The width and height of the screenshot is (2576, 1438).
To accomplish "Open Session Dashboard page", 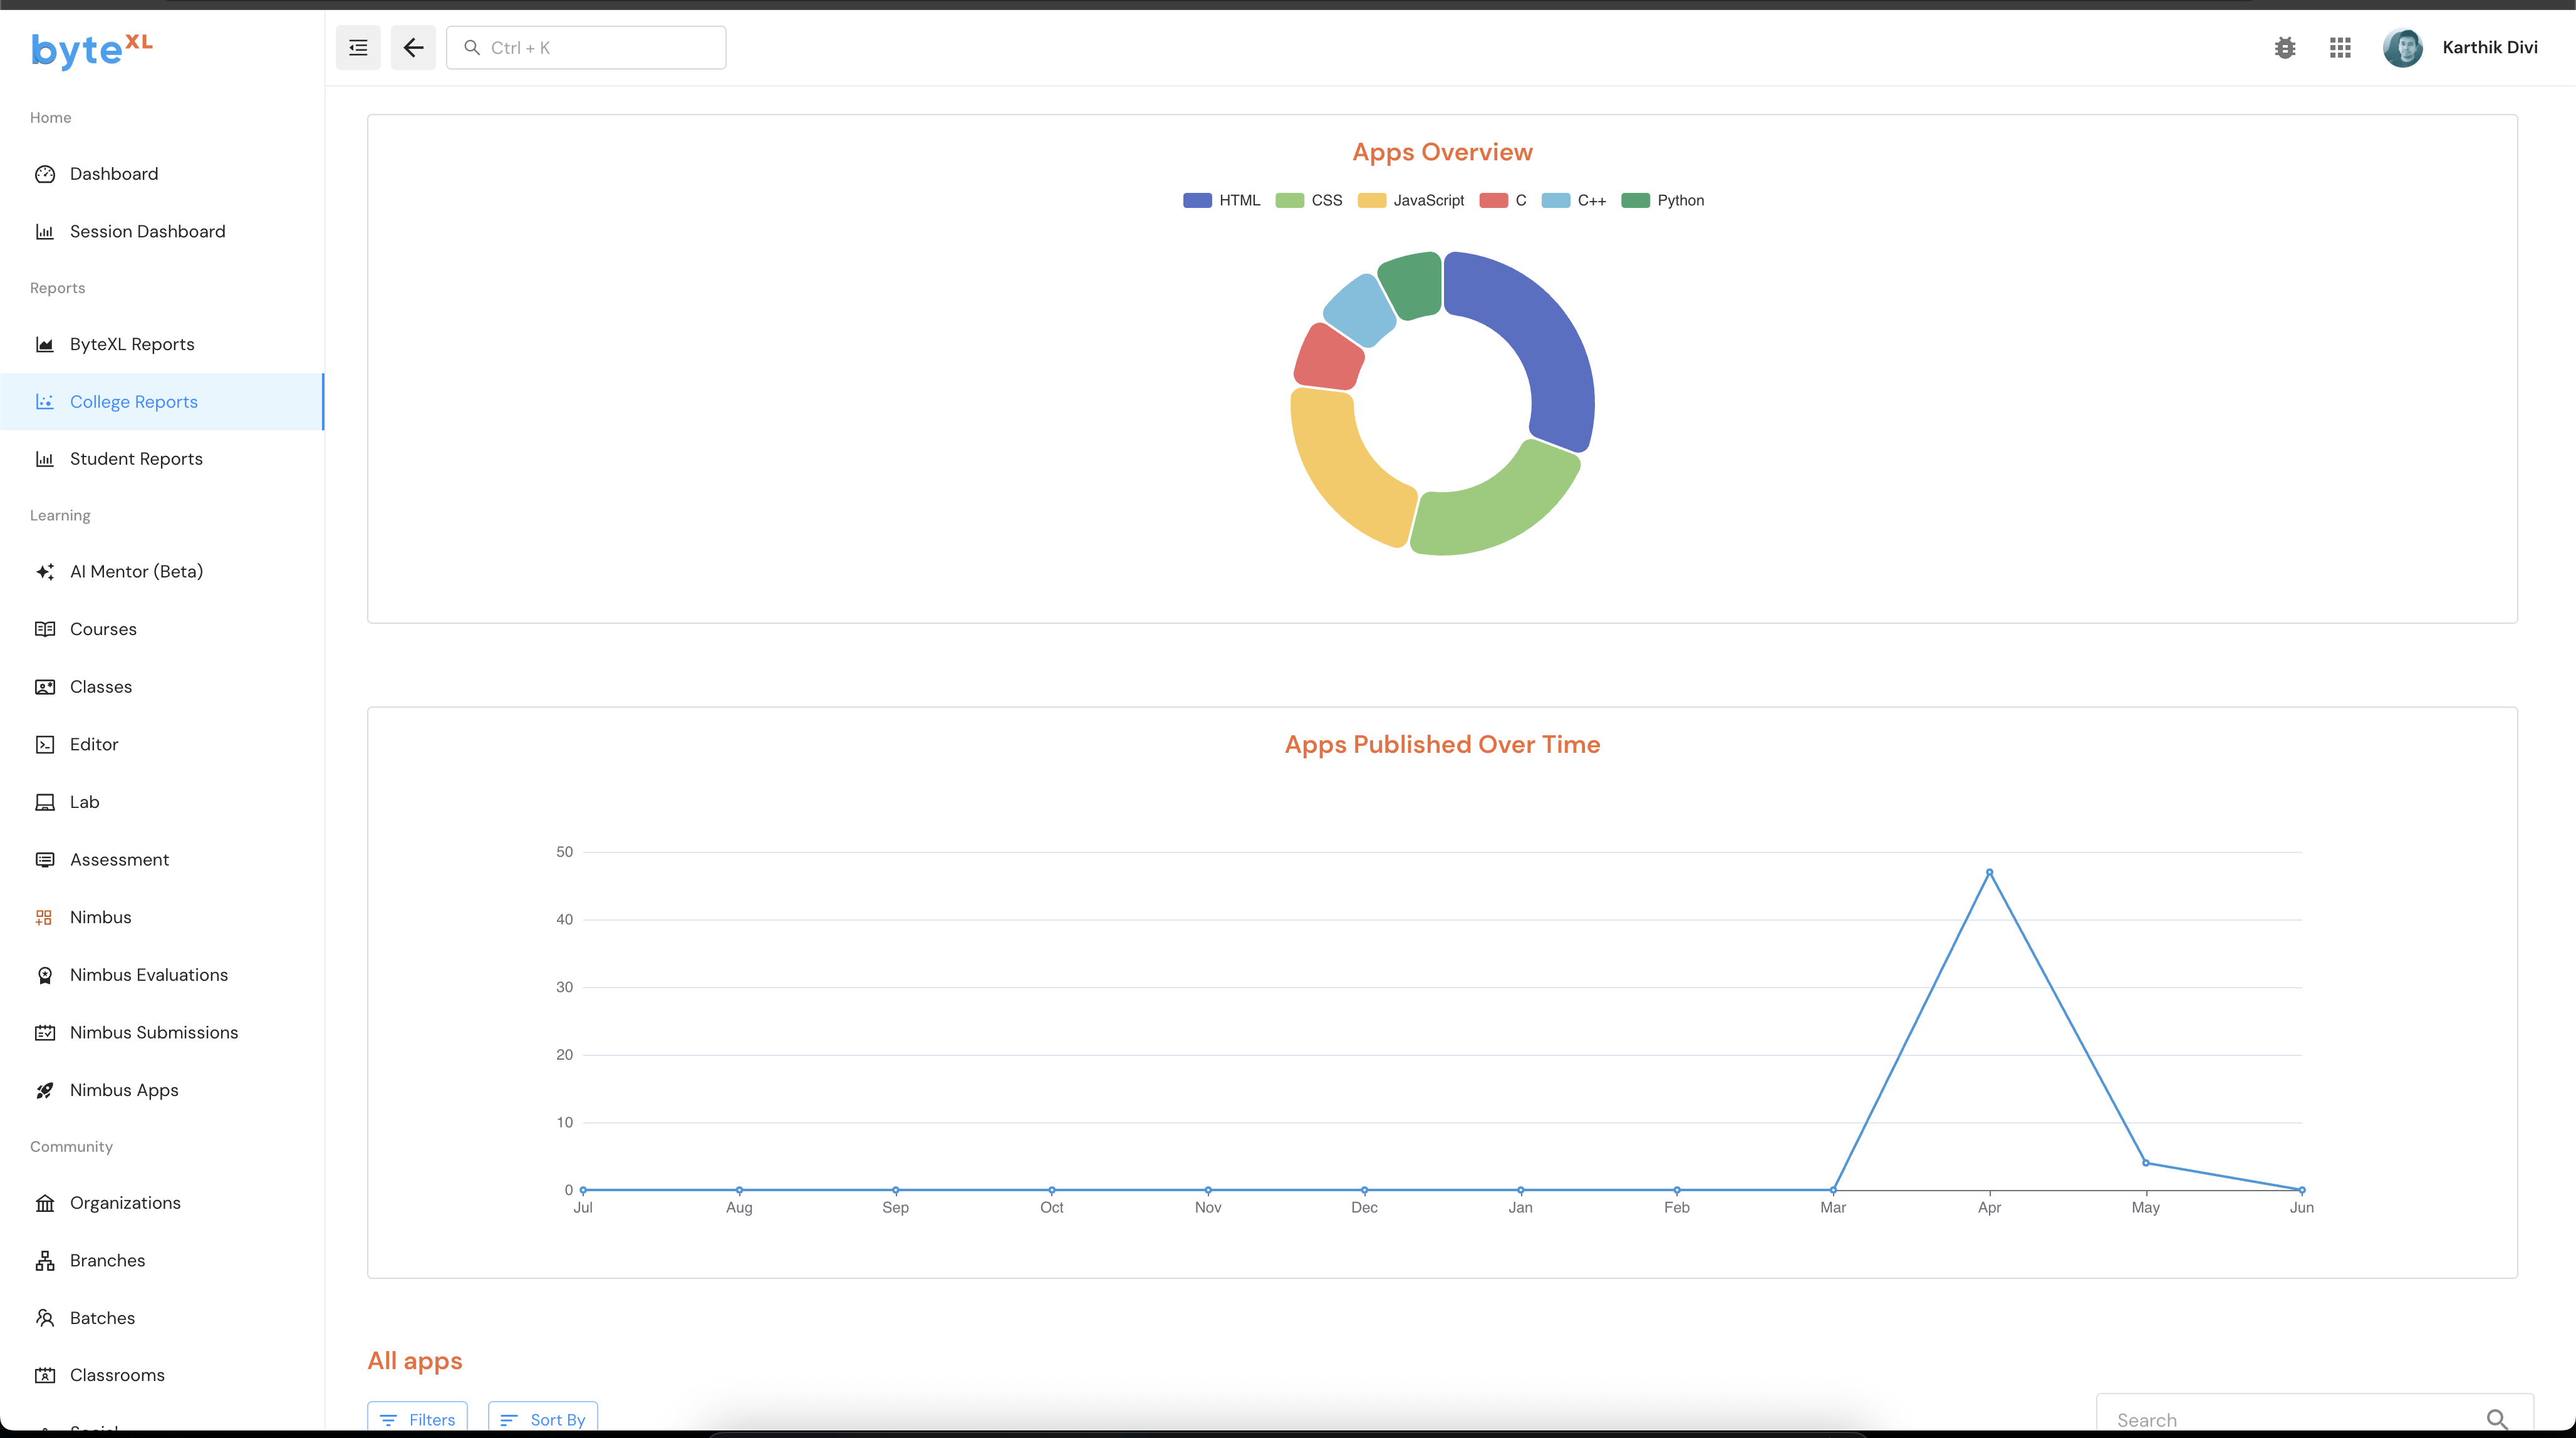I will pos(147,231).
